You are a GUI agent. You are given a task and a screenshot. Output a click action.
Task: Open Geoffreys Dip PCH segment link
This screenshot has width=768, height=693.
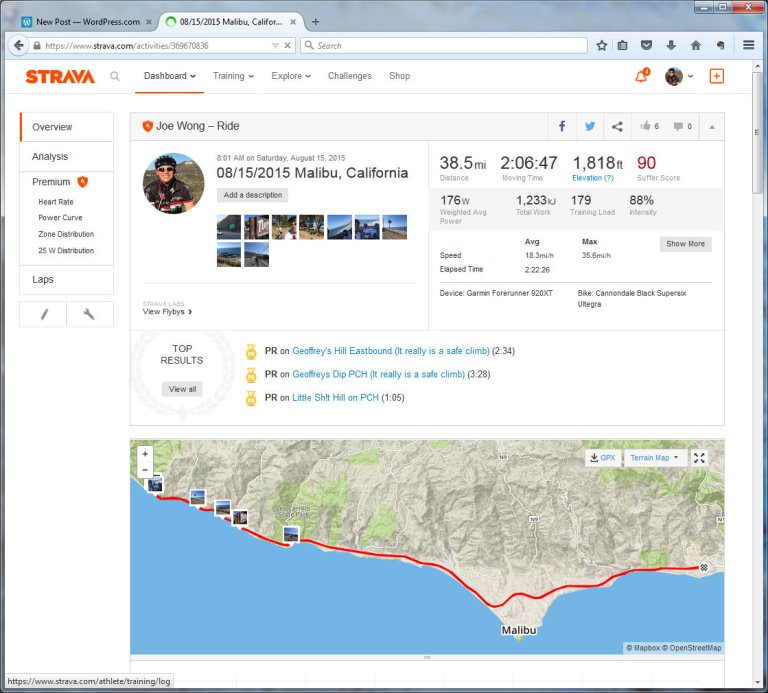click(x=379, y=374)
